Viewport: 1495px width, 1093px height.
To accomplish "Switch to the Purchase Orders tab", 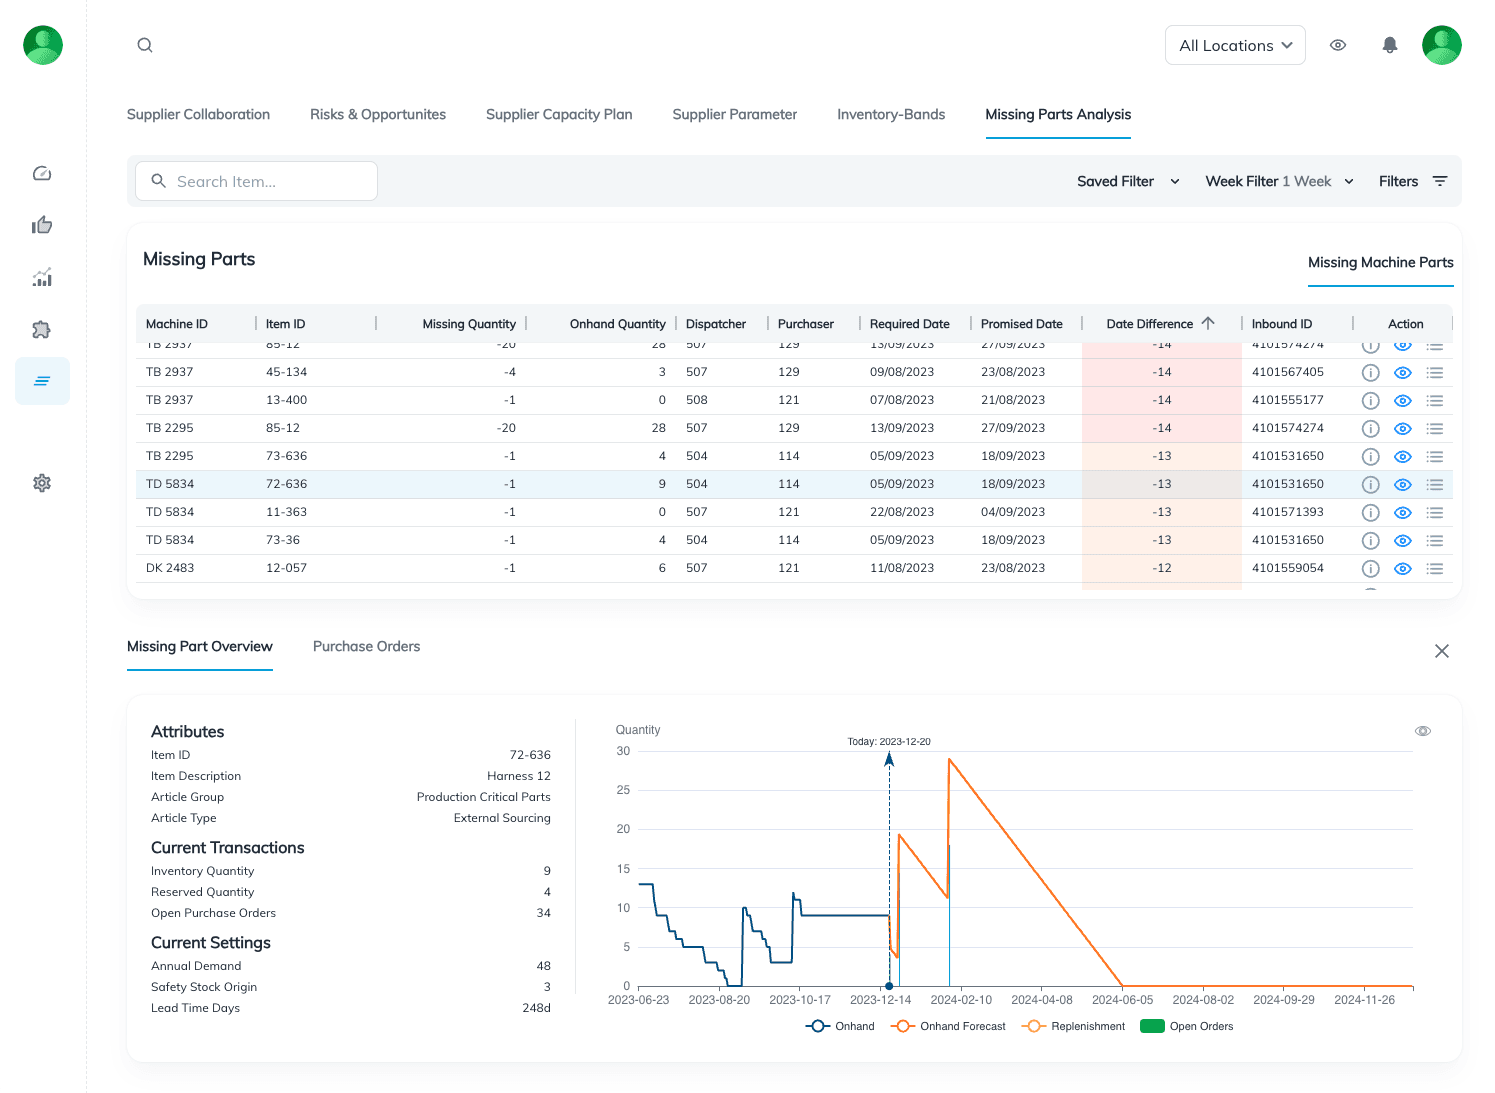I will click(x=366, y=647).
